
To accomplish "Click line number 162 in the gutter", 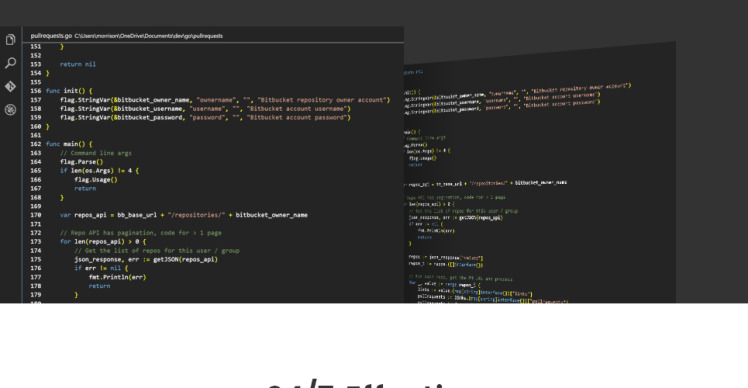I will 36,144.
